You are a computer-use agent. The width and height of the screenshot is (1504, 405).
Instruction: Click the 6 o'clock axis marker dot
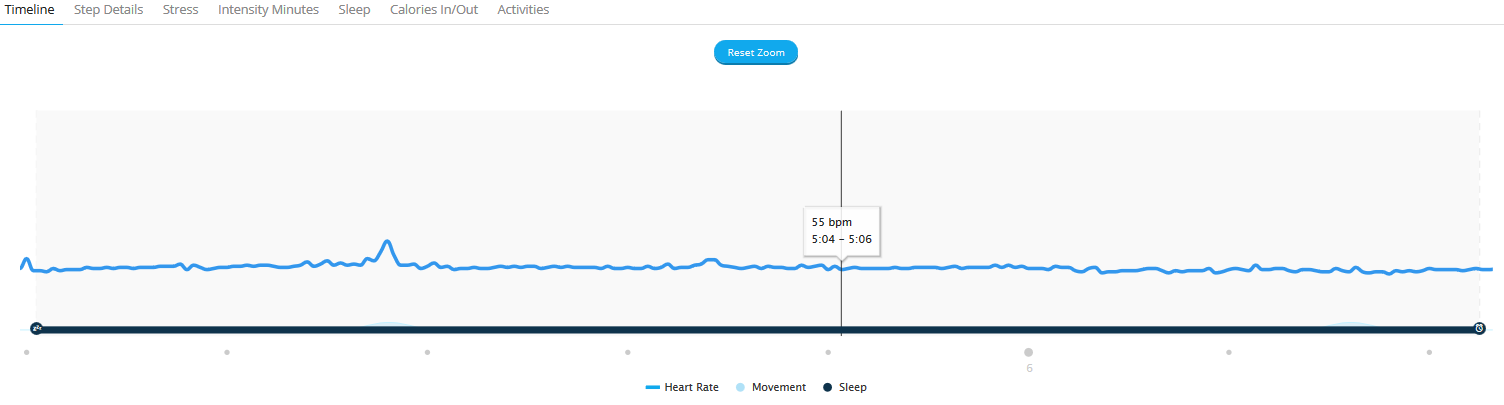coord(1028,352)
